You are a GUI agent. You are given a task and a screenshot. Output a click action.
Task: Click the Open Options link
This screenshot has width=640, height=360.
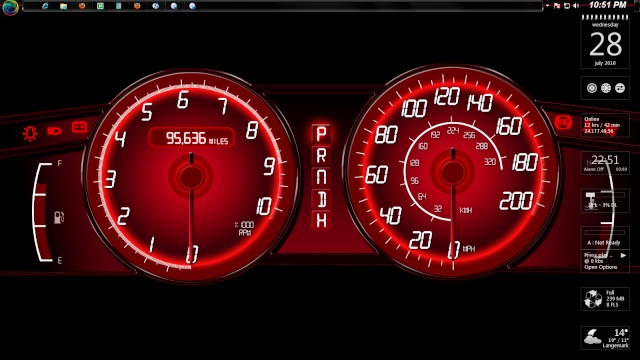click(x=600, y=267)
